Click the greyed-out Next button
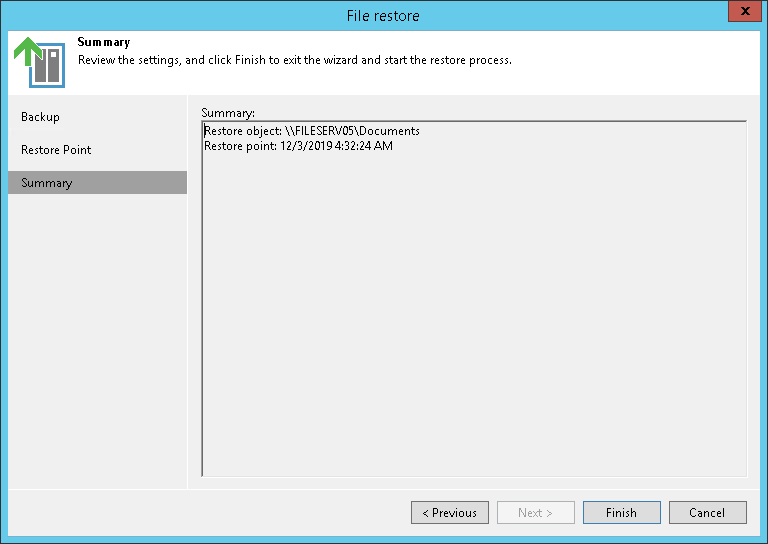 pos(536,512)
